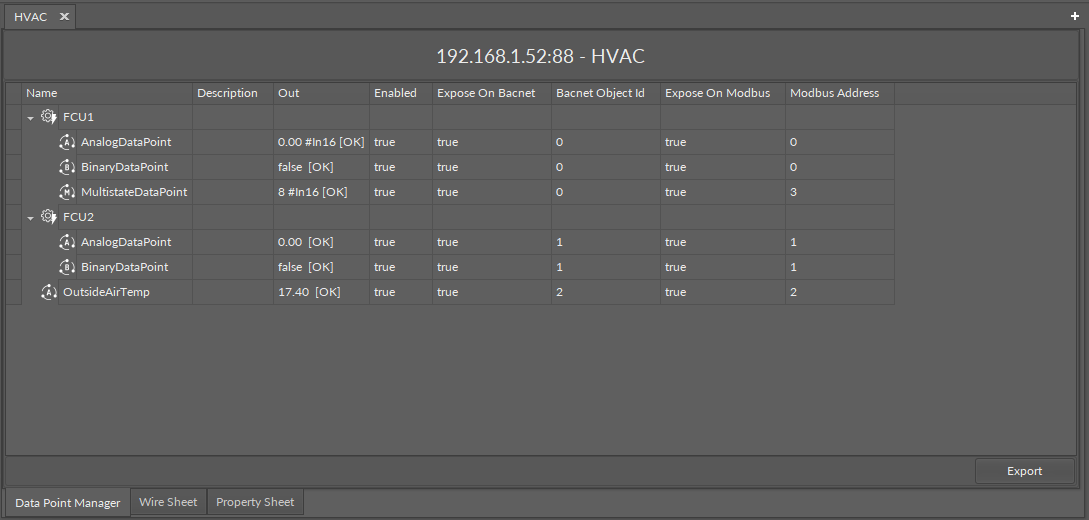This screenshot has height=520, width=1089.
Task: Click the BinaryDataPoint icon under FCU1
Action: 67,167
